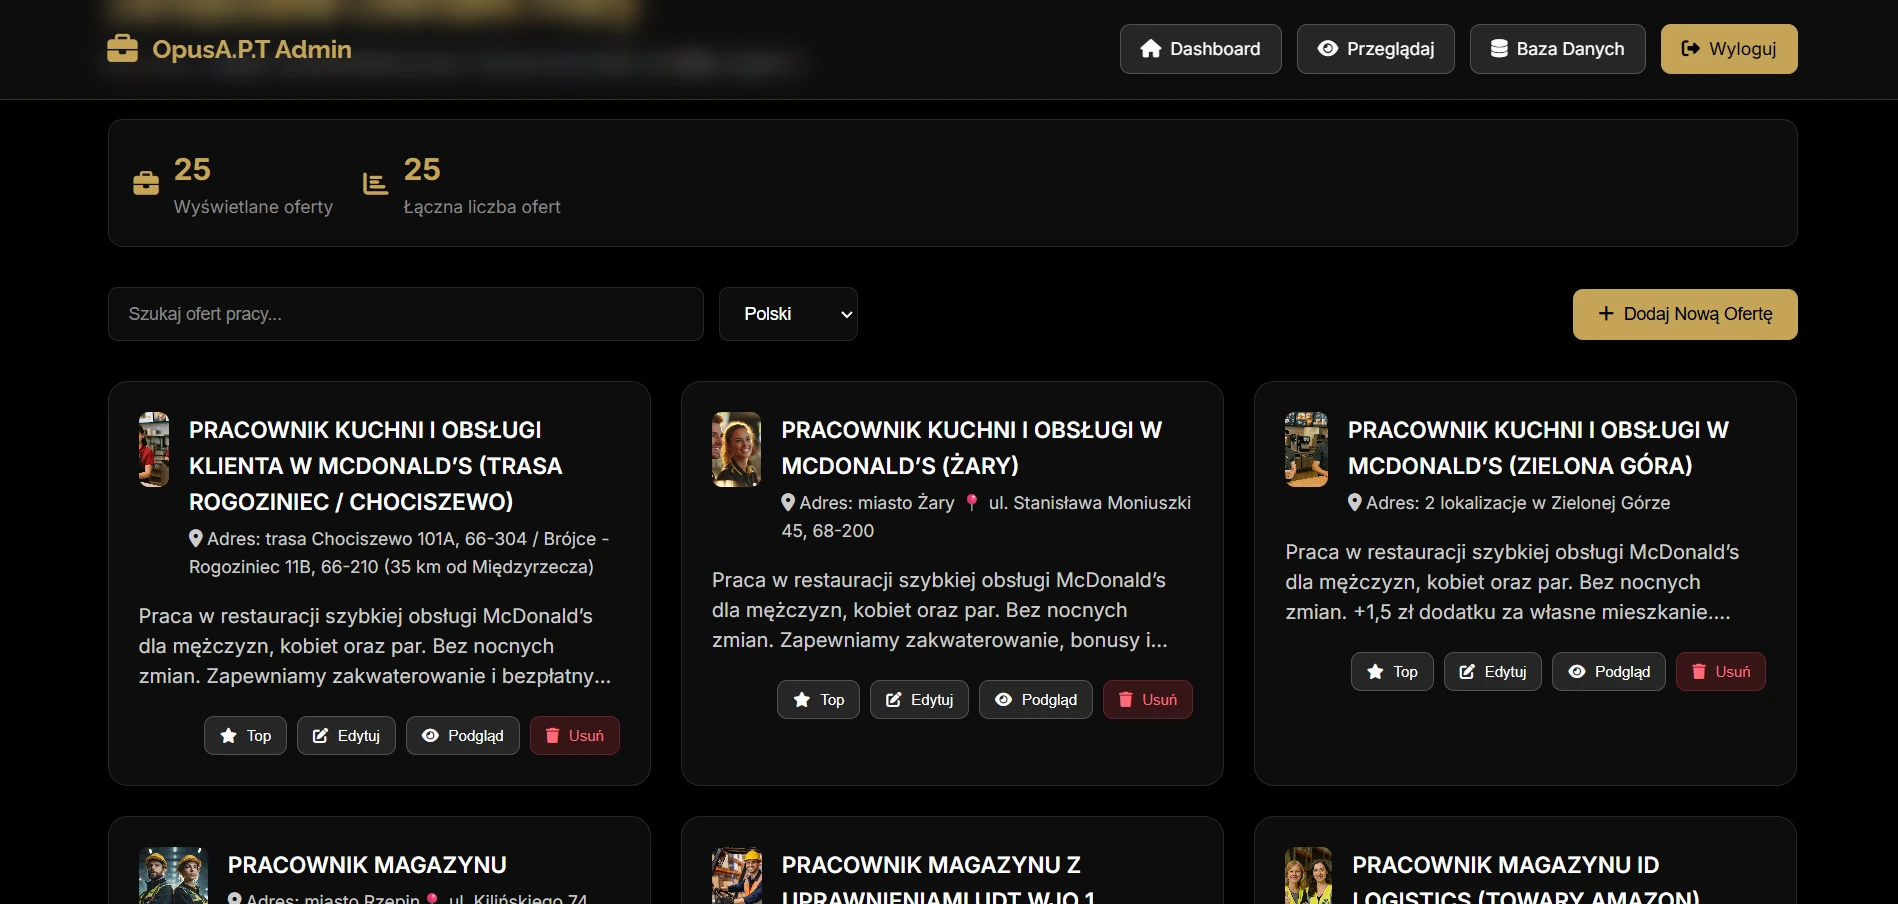Open the Pracownik Kuchni McDonald's (Zielona Góra) title
1898x904 pixels.
[1538, 448]
